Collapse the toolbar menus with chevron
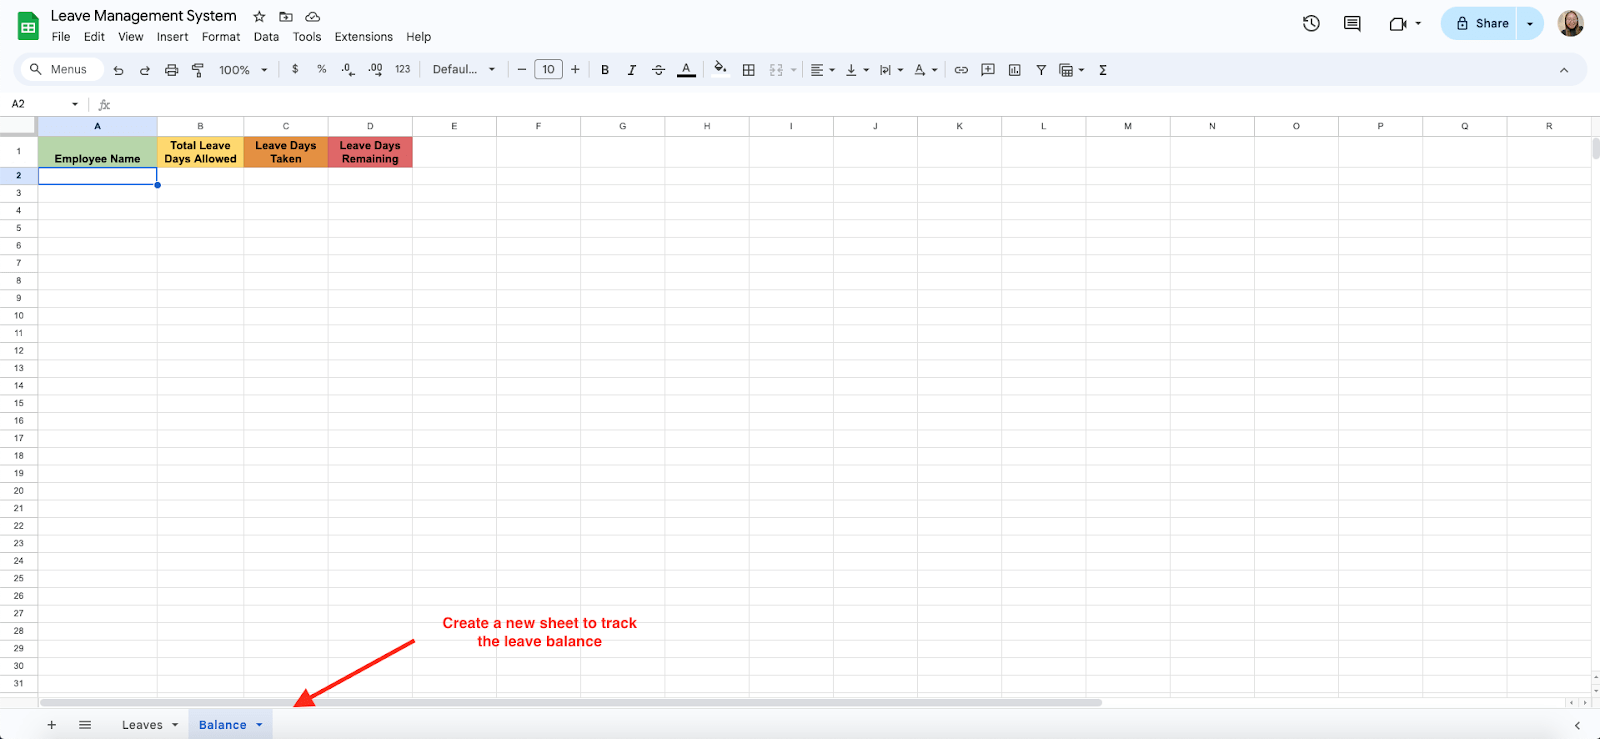1600x739 pixels. (1564, 70)
